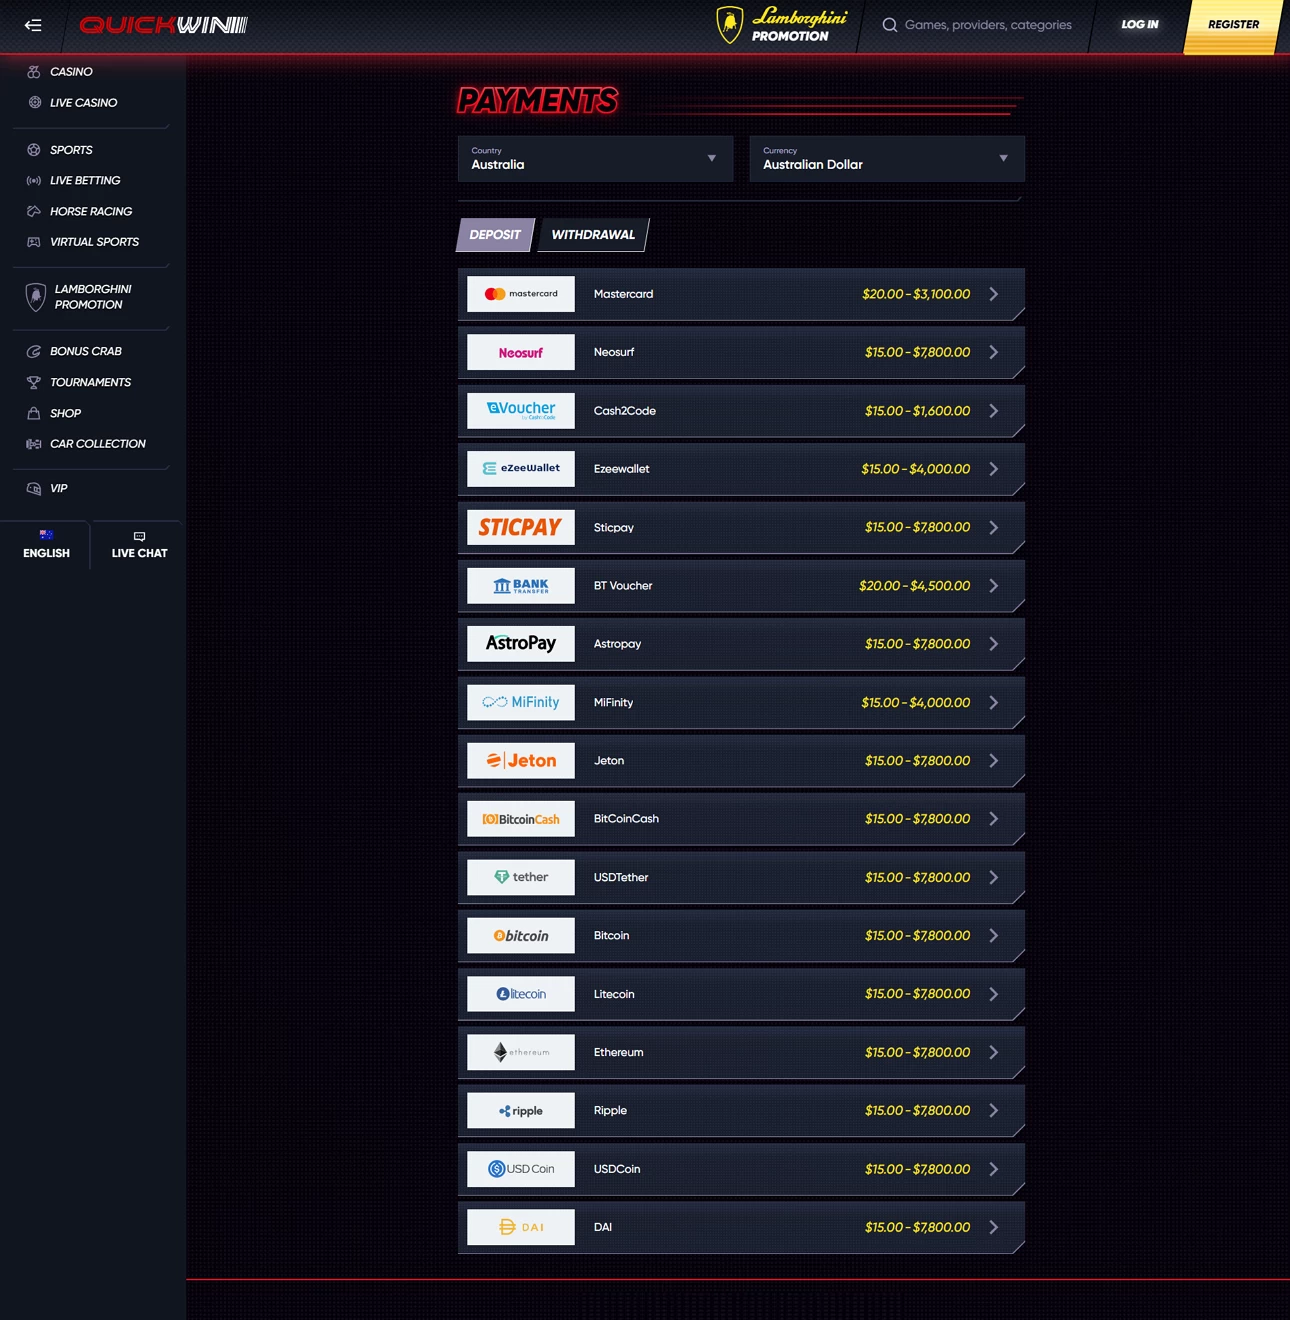Image resolution: width=1290 pixels, height=1320 pixels.
Task: Expand the Mastercard row chevron
Action: [x=994, y=294]
